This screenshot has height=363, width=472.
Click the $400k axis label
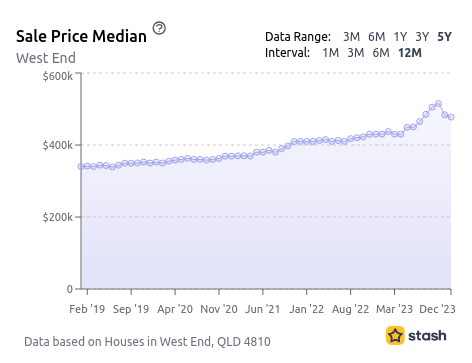[x=57, y=145]
